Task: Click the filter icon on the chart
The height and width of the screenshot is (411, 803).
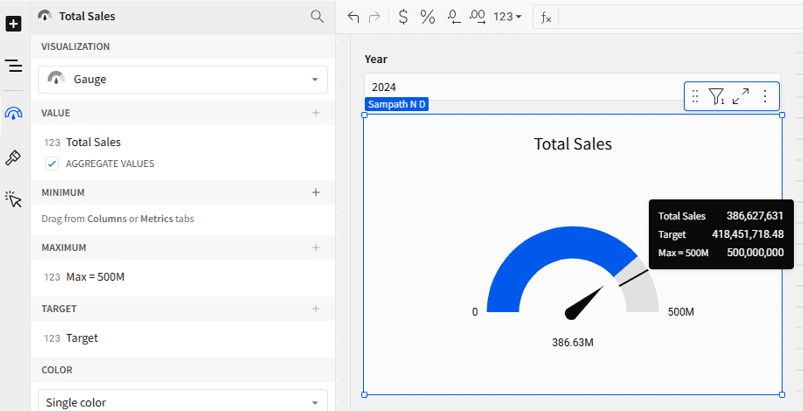Action: (717, 96)
